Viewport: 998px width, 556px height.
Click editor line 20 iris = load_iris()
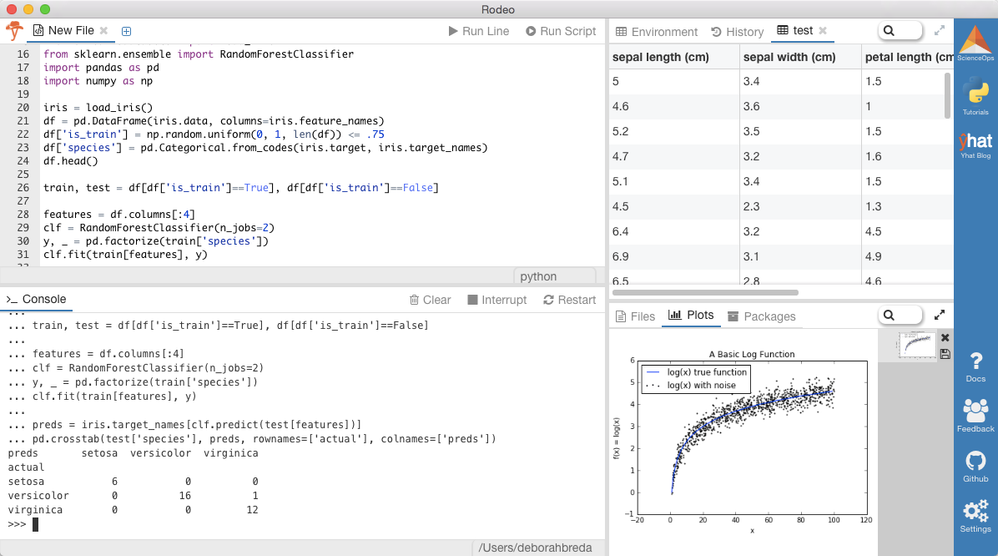click(98, 108)
